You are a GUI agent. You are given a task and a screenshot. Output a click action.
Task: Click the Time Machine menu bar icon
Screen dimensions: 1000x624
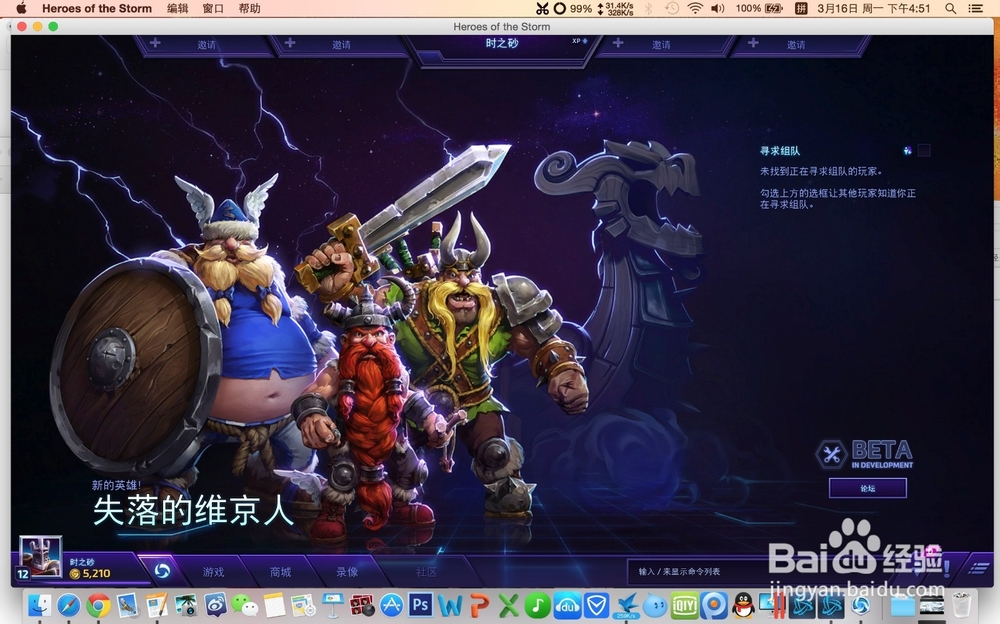click(x=672, y=8)
